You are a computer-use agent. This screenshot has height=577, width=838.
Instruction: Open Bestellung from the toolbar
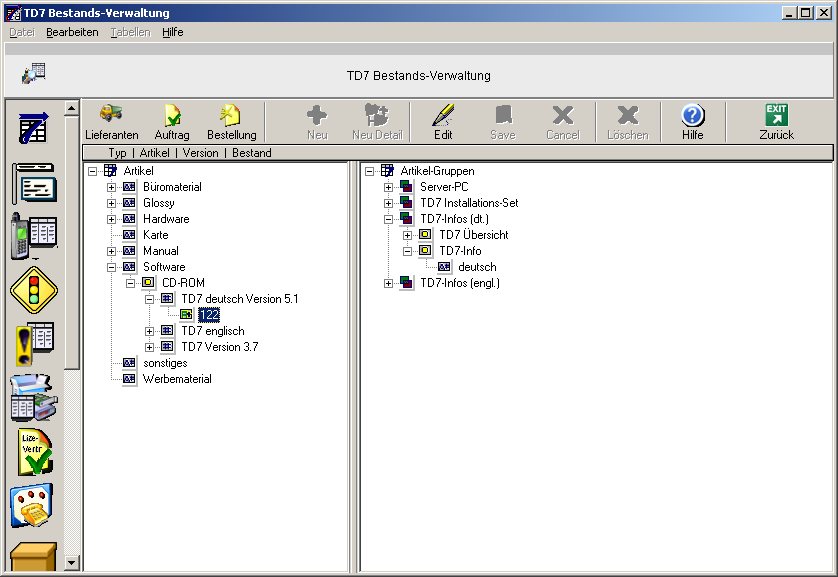pos(231,116)
